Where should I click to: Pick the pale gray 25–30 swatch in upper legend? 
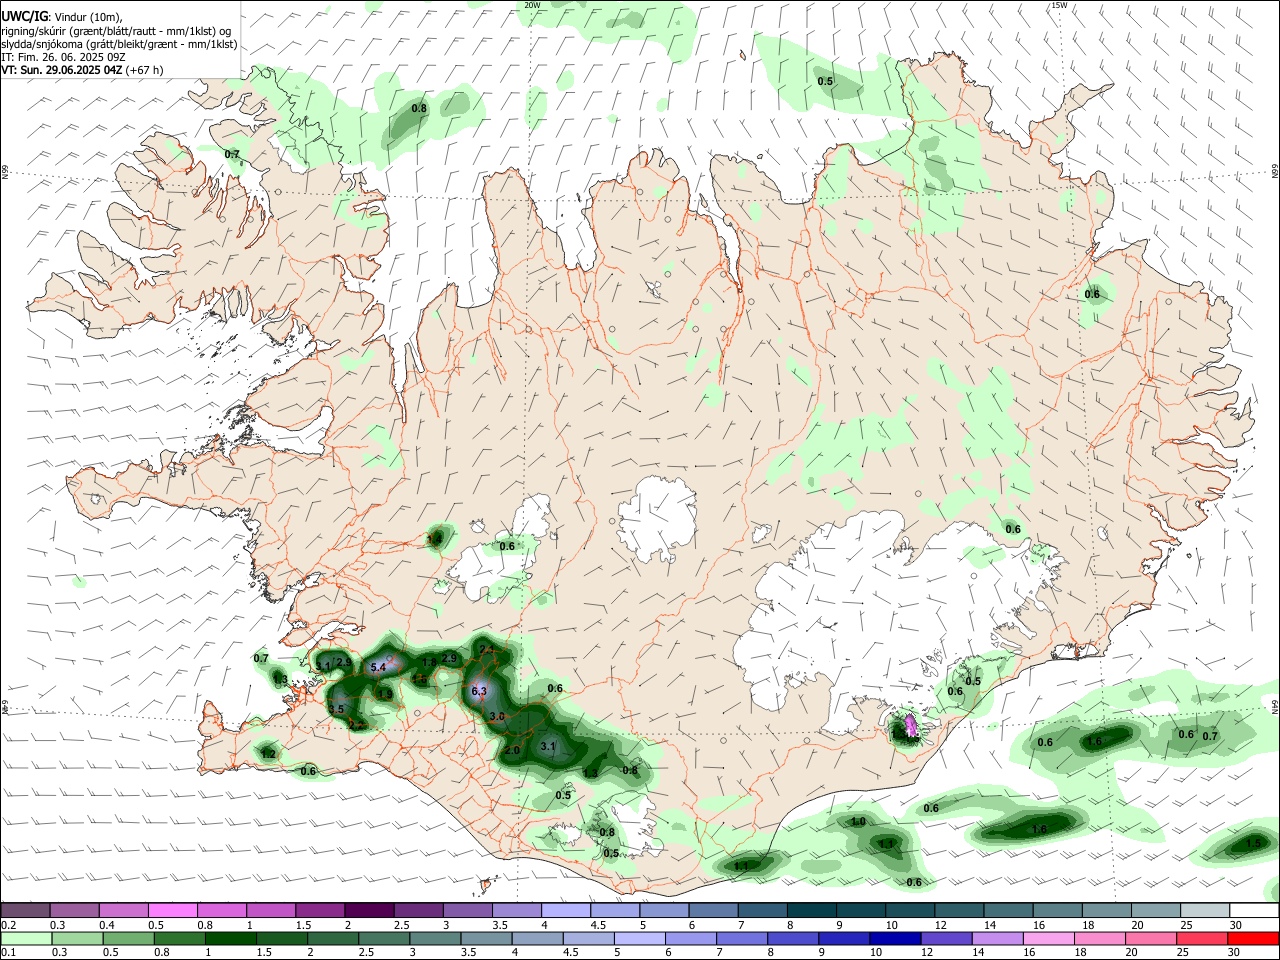coord(1204,910)
